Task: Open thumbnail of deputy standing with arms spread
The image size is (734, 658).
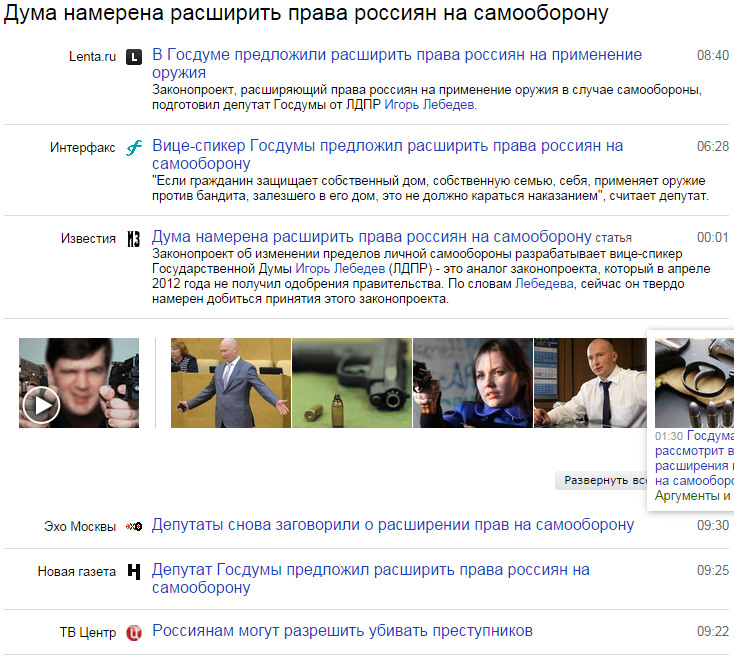Action: (231, 383)
